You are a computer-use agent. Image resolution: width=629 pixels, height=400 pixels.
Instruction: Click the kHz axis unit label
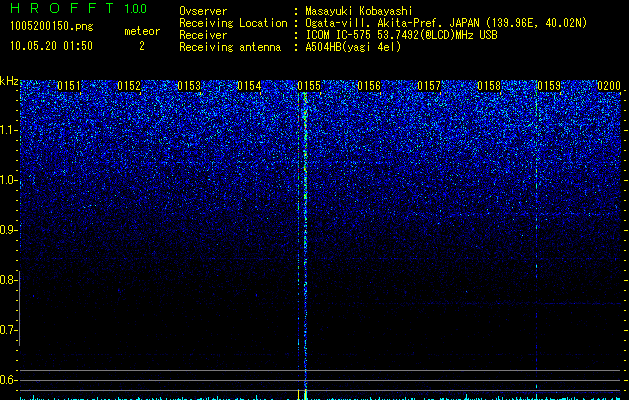[9, 81]
